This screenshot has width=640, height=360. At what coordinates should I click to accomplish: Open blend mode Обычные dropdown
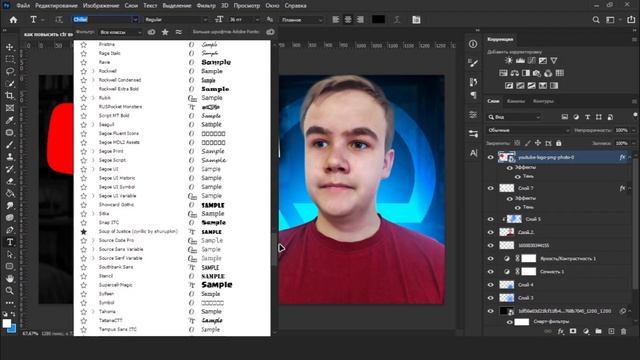(x=528, y=130)
